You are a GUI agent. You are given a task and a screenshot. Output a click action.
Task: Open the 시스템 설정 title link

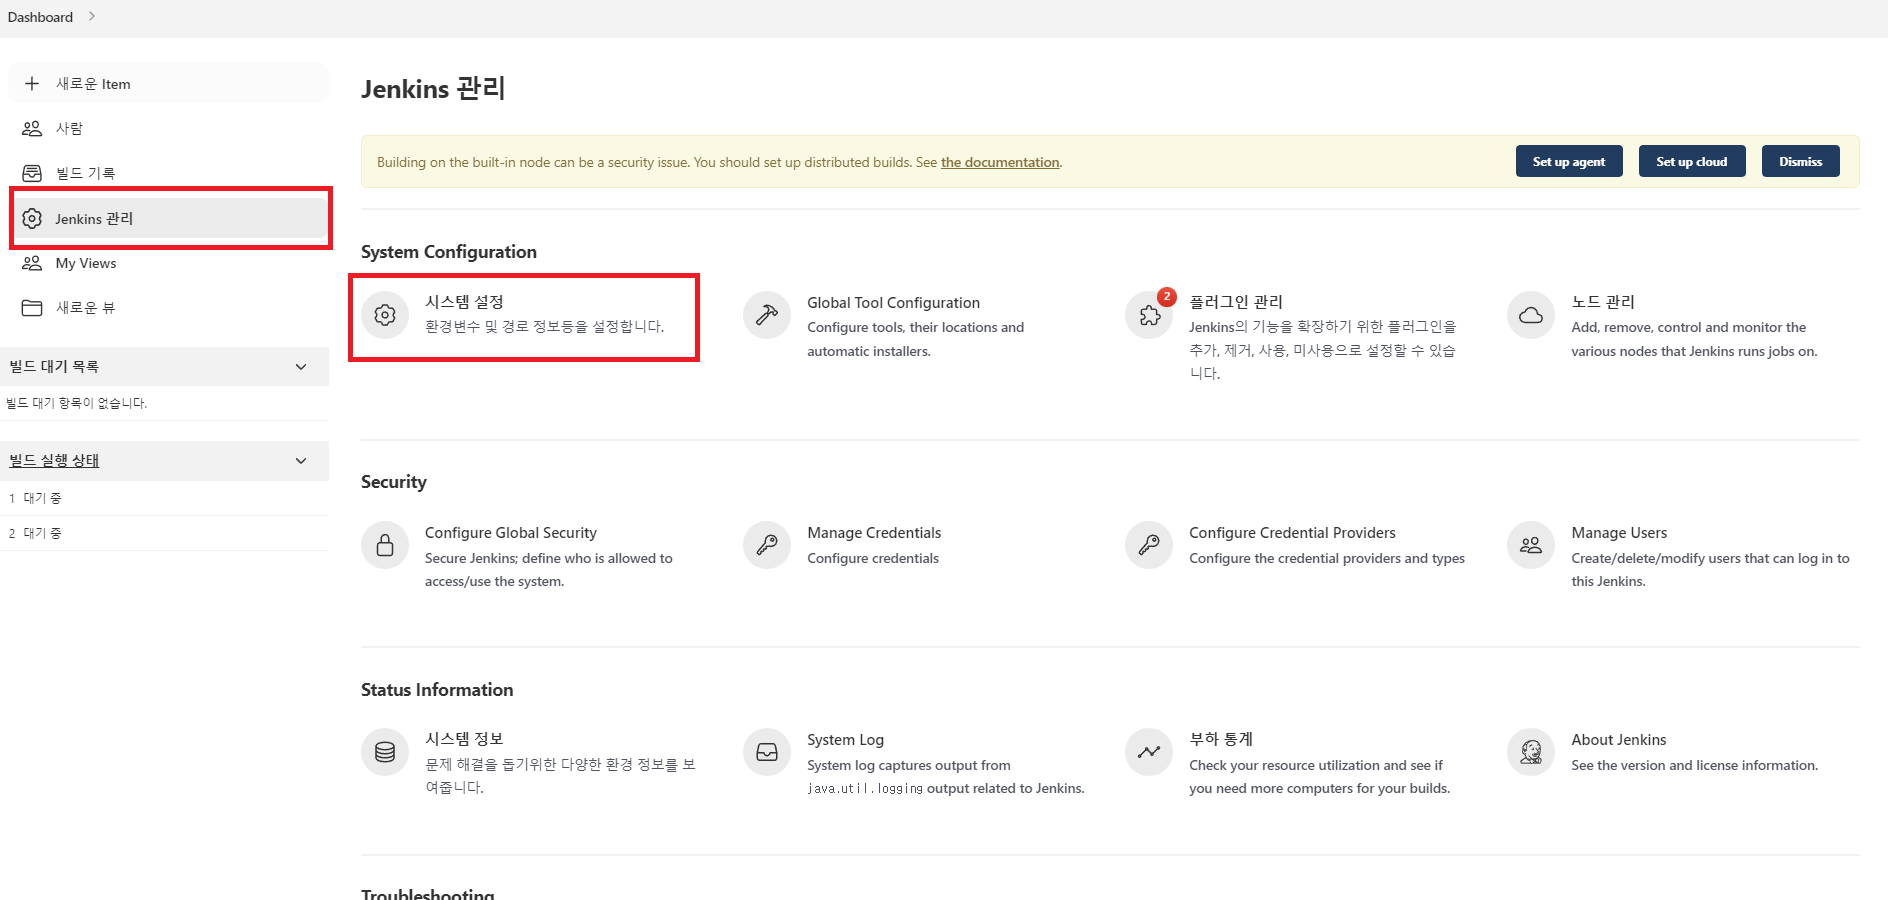click(464, 302)
